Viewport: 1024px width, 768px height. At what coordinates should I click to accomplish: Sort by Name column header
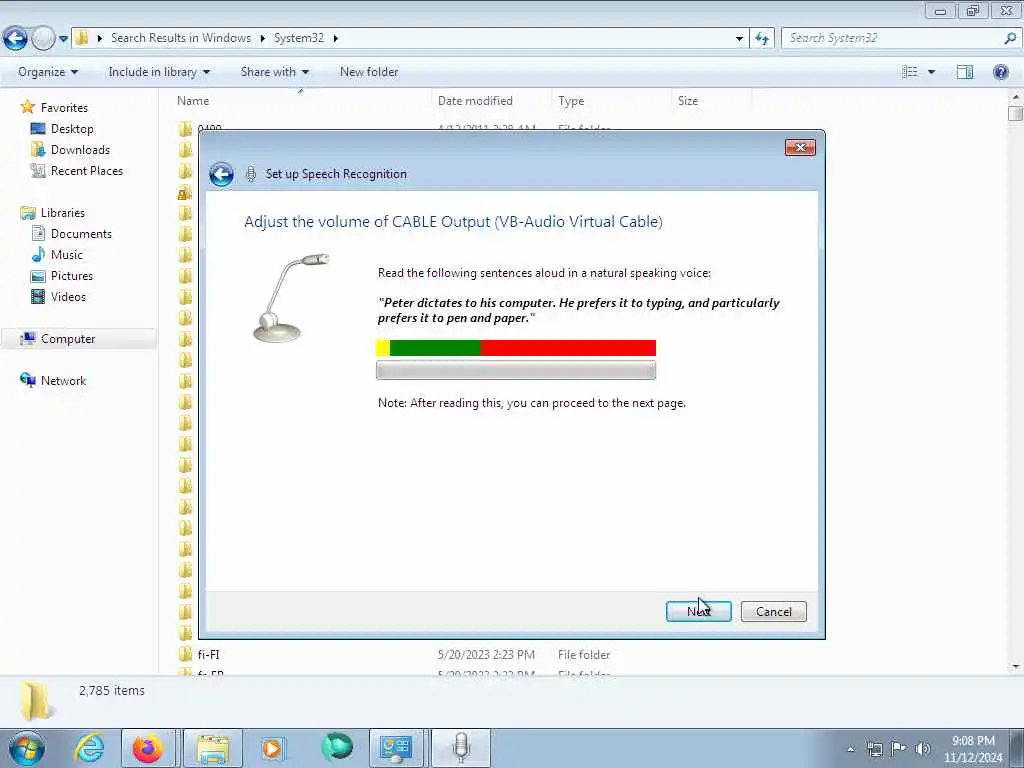pyautogui.click(x=302, y=101)
